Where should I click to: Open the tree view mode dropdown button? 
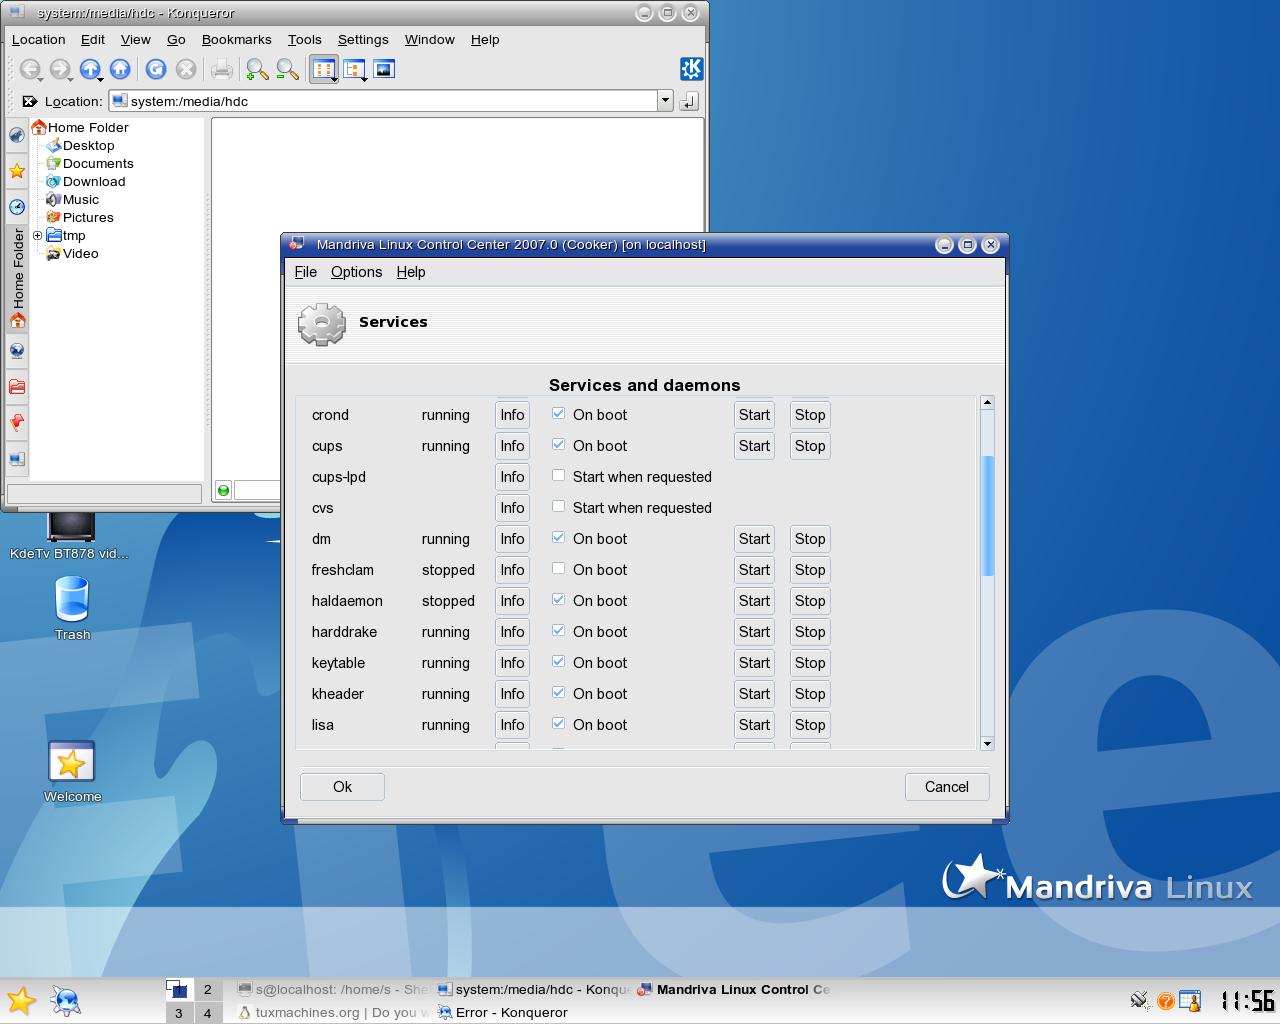point(354,69)
